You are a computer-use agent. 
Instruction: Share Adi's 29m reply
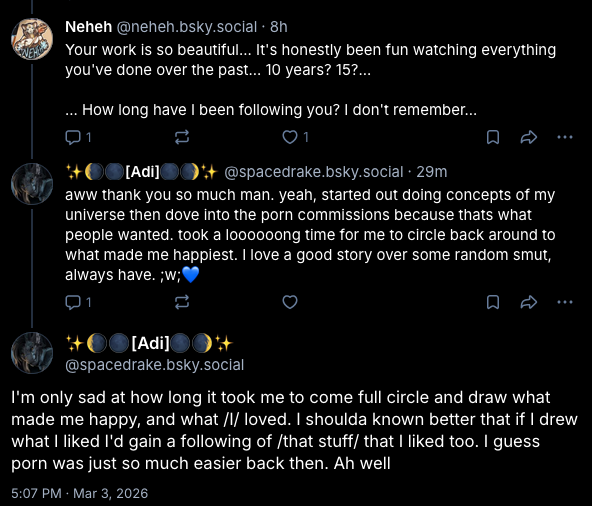(x=529, y=302)
